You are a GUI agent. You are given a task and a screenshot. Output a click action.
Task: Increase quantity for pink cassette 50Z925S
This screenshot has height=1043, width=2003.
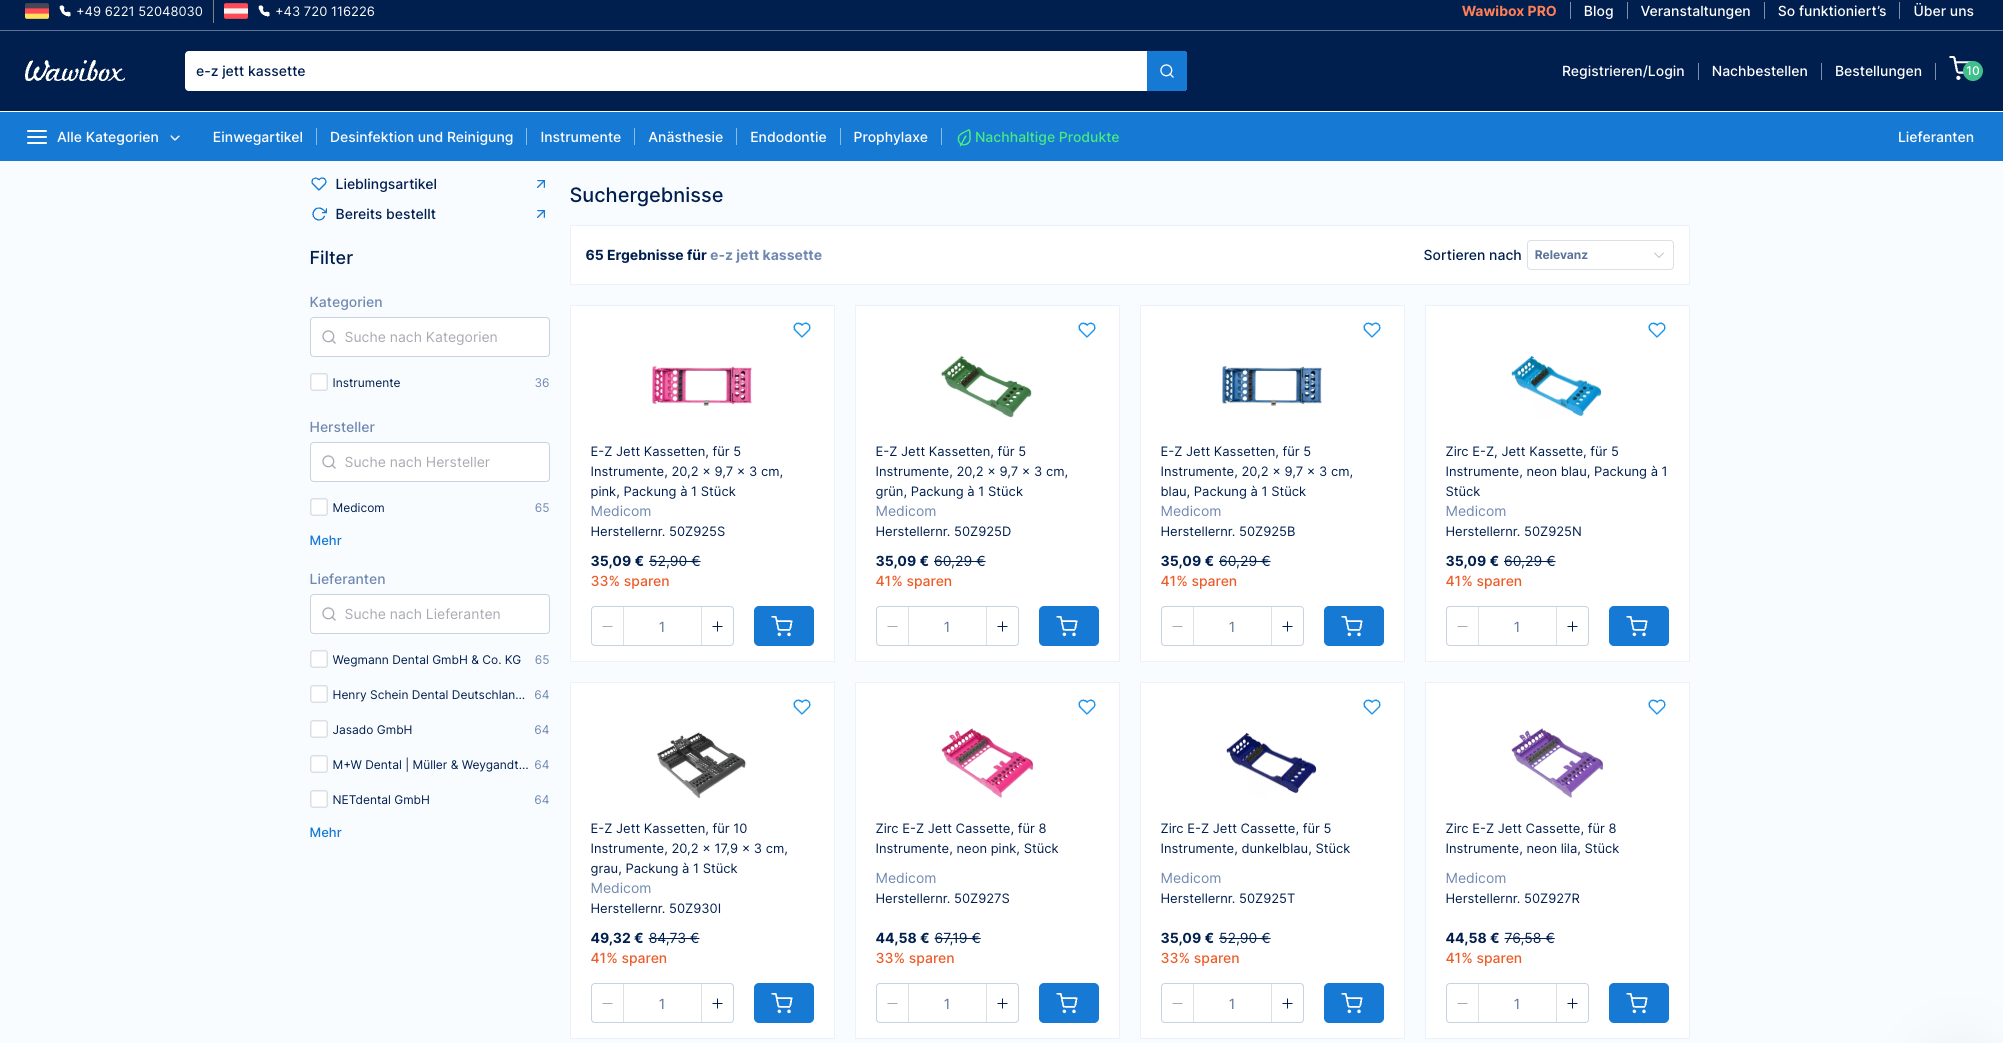(717, 626)
